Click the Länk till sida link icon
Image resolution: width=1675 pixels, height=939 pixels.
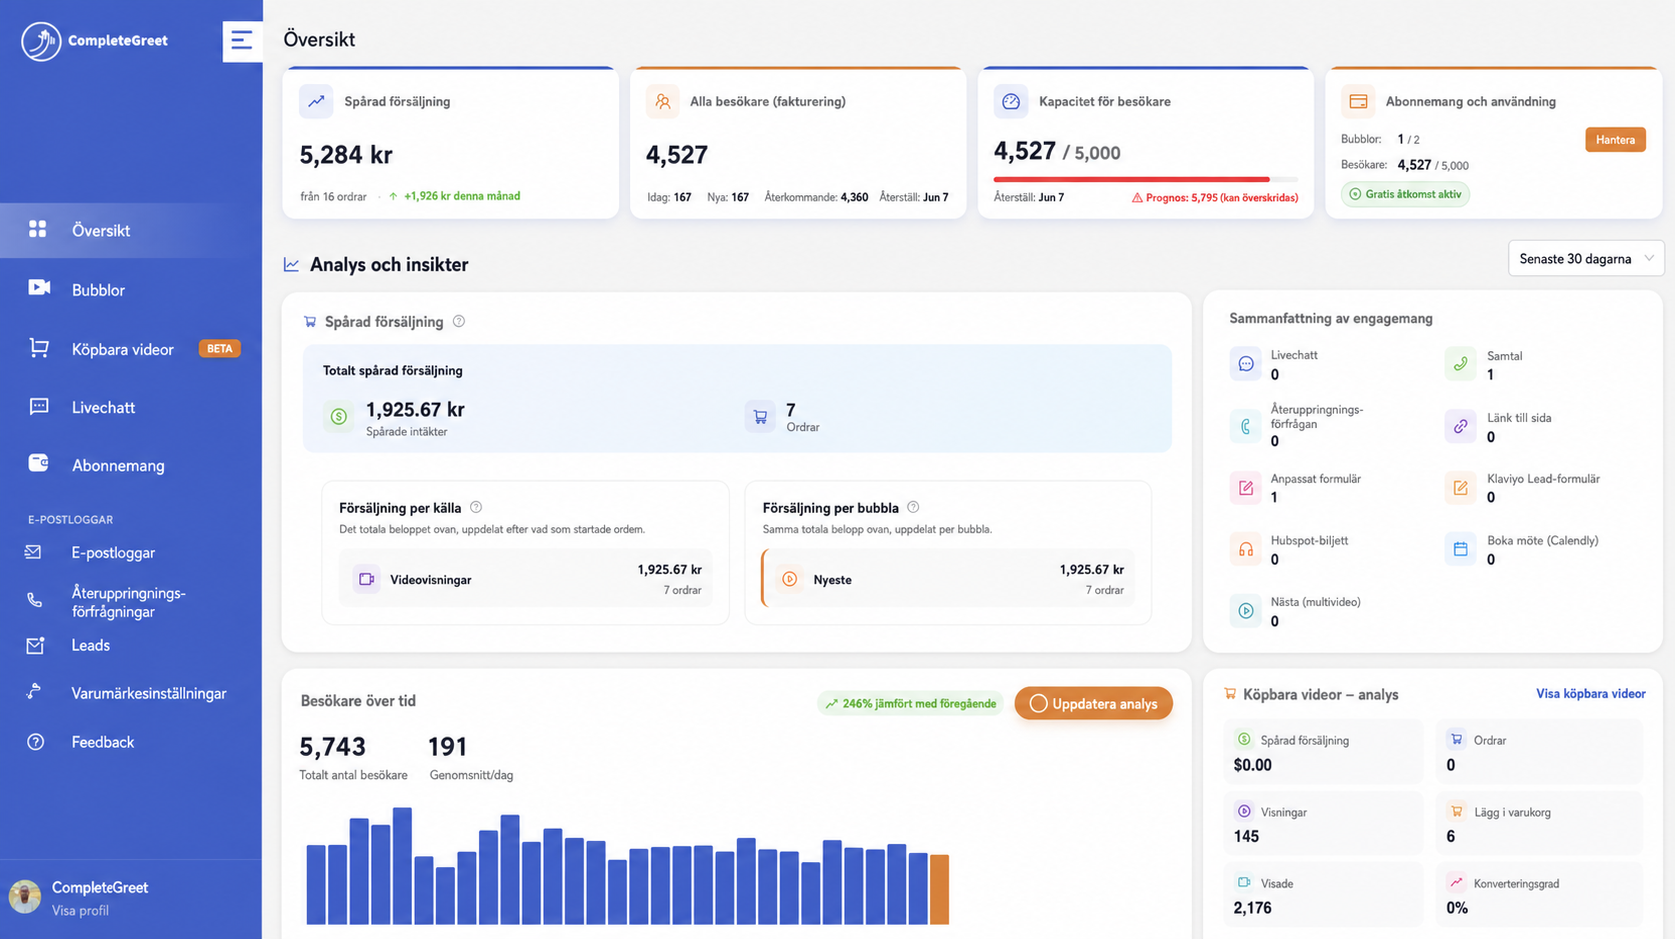point(1460,426)
